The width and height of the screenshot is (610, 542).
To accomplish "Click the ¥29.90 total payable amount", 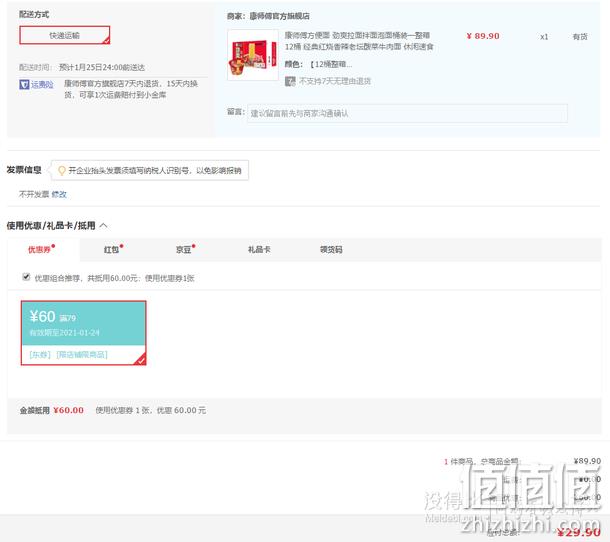I will [x=578, y=532].
